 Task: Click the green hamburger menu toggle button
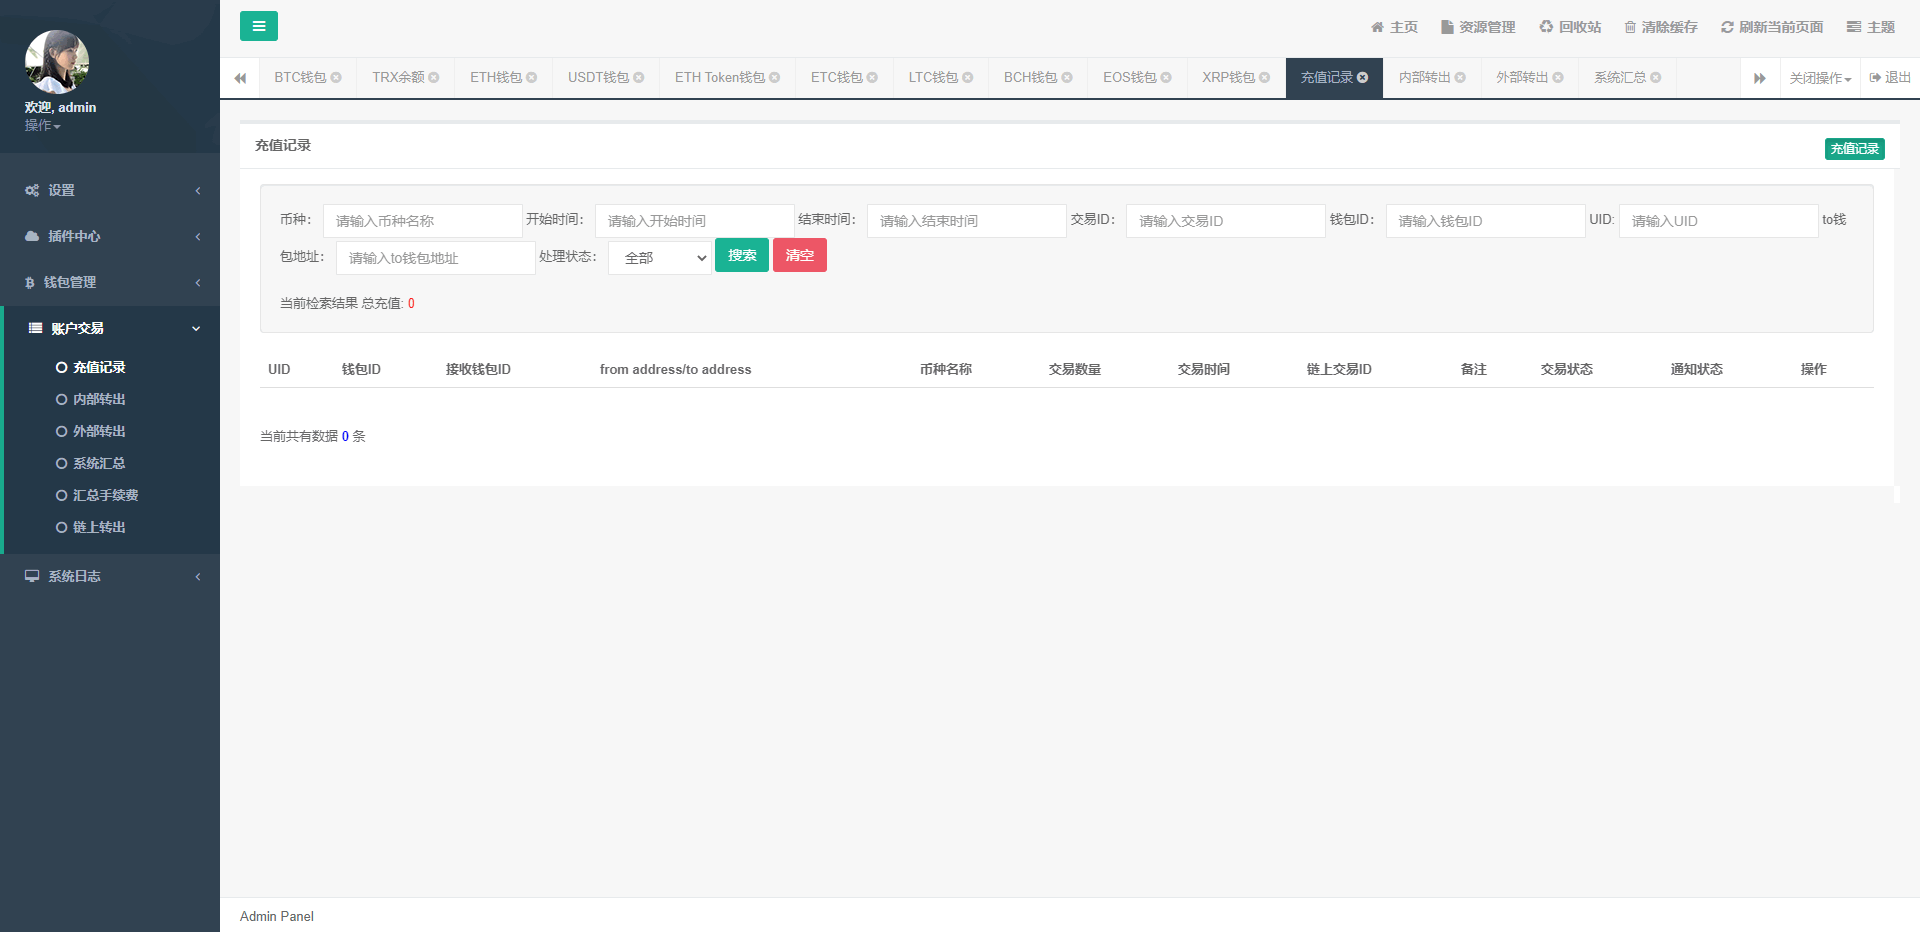coord(258,26)
